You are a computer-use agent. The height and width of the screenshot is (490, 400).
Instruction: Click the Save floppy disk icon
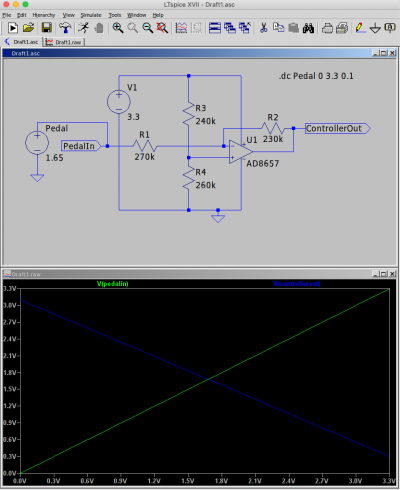click(x=46, y=28)
